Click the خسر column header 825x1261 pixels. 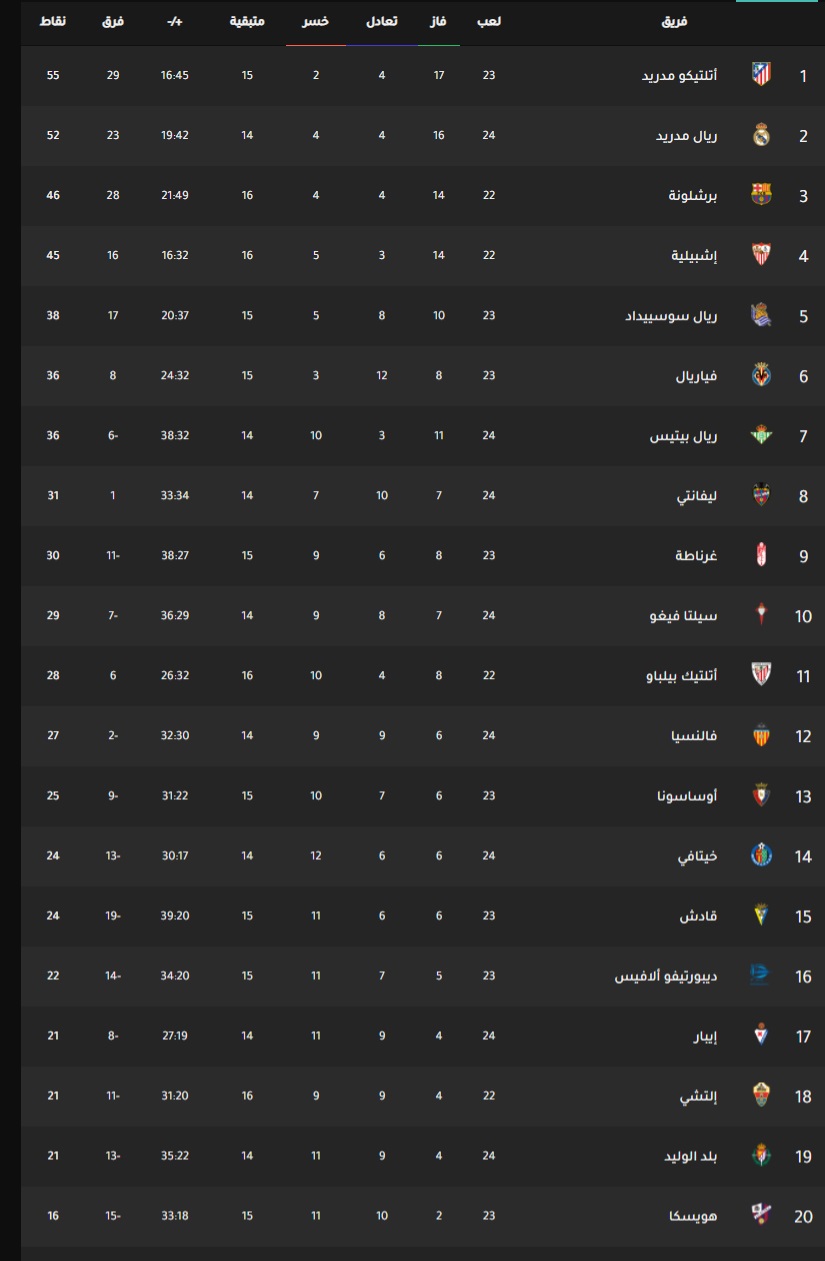[x=316, y=21]
